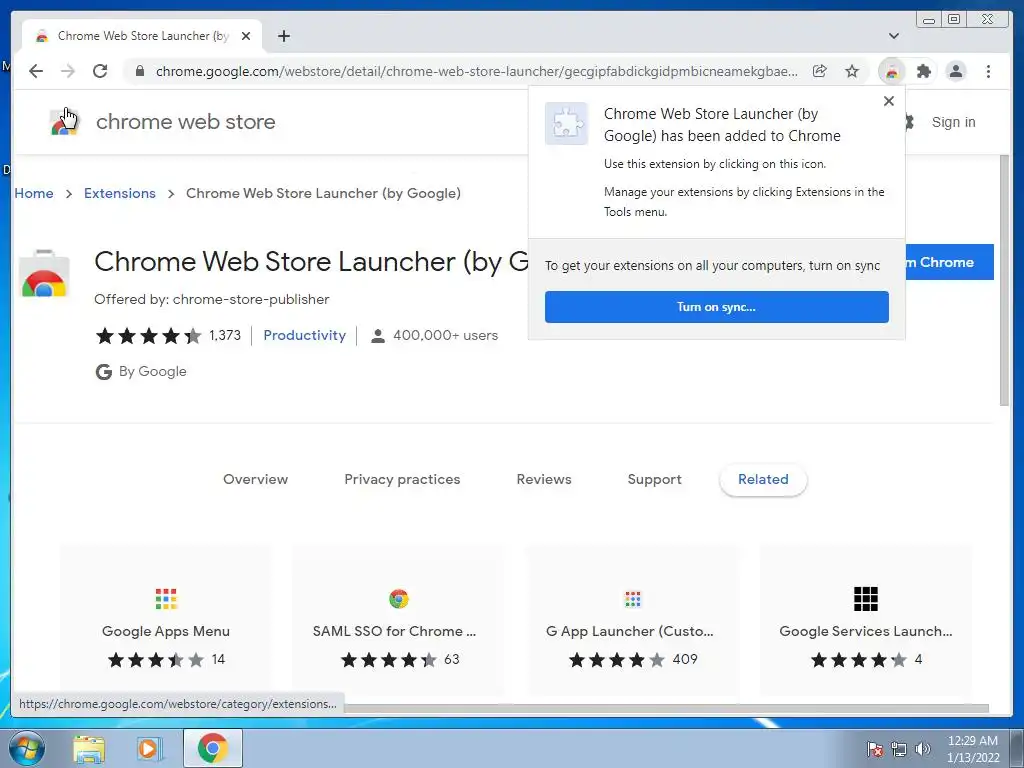Viewport: 1024px width, 768px height.
Task: Open the Action Center flag icon
Action: click(875, 749)
